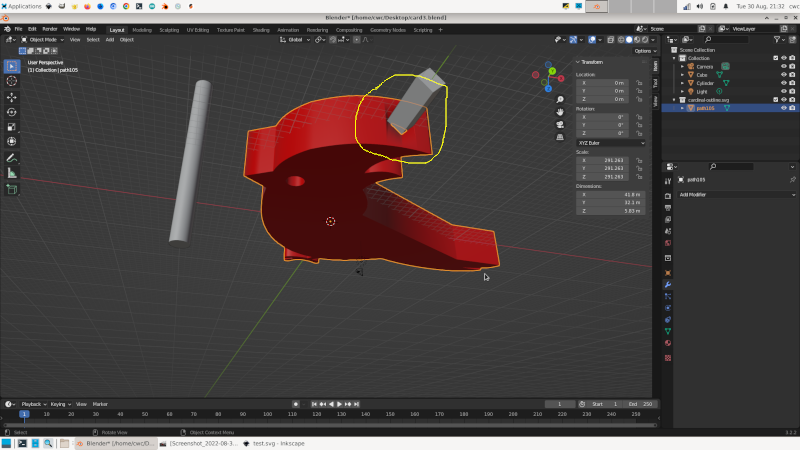This screenshot has height=450, width=800.
Task: Select the Add Cube tool
Action: (x=12, y=190)
